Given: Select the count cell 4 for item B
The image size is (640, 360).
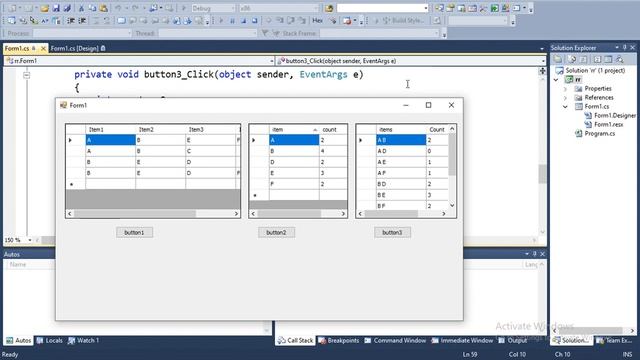Looking at the screenshot, I should coord(333,151).
